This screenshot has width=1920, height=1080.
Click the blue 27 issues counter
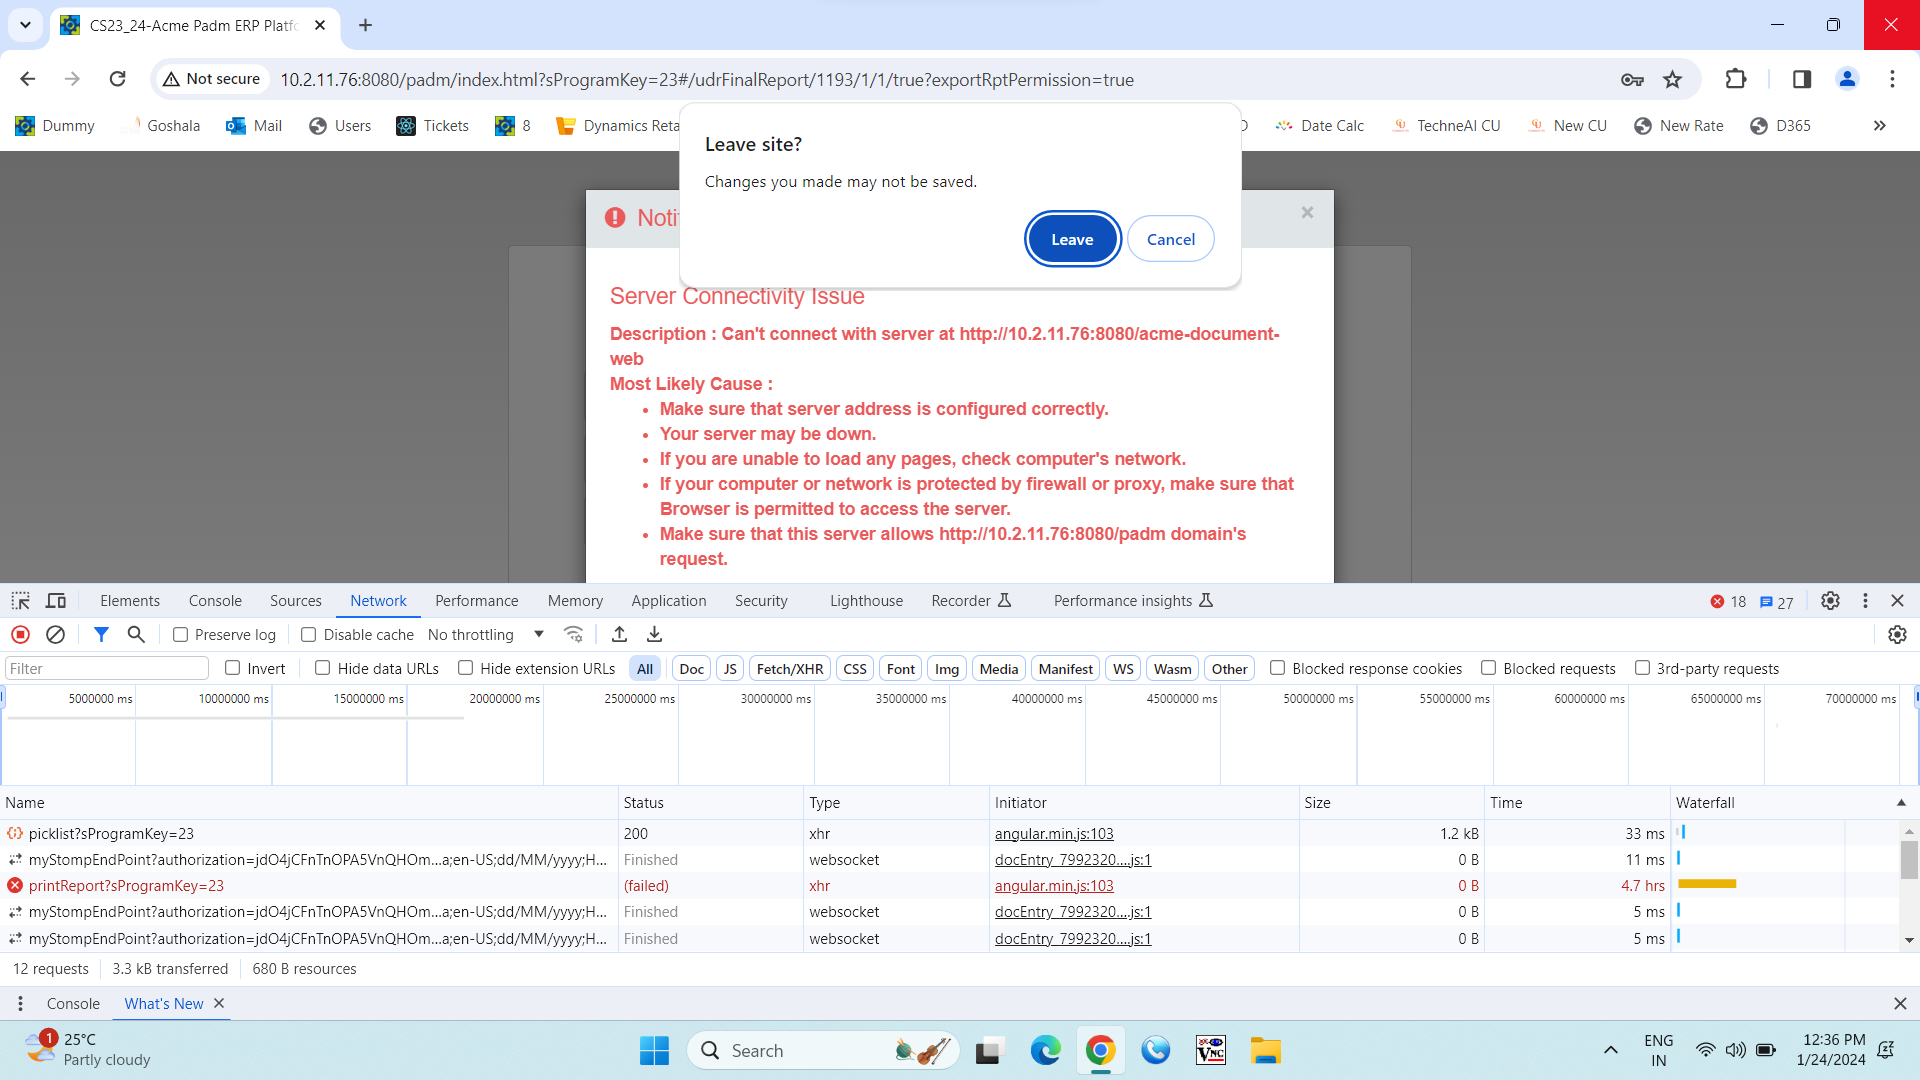(x=1777, y=601)
